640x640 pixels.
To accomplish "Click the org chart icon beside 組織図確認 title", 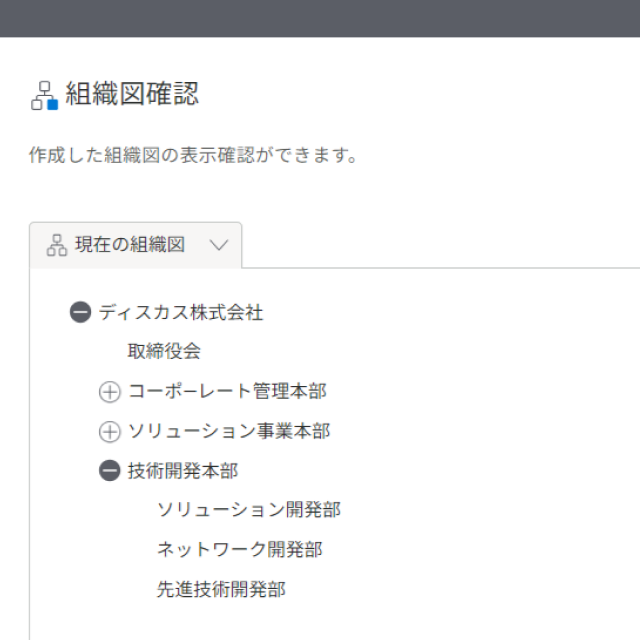I will coord(44,96).
